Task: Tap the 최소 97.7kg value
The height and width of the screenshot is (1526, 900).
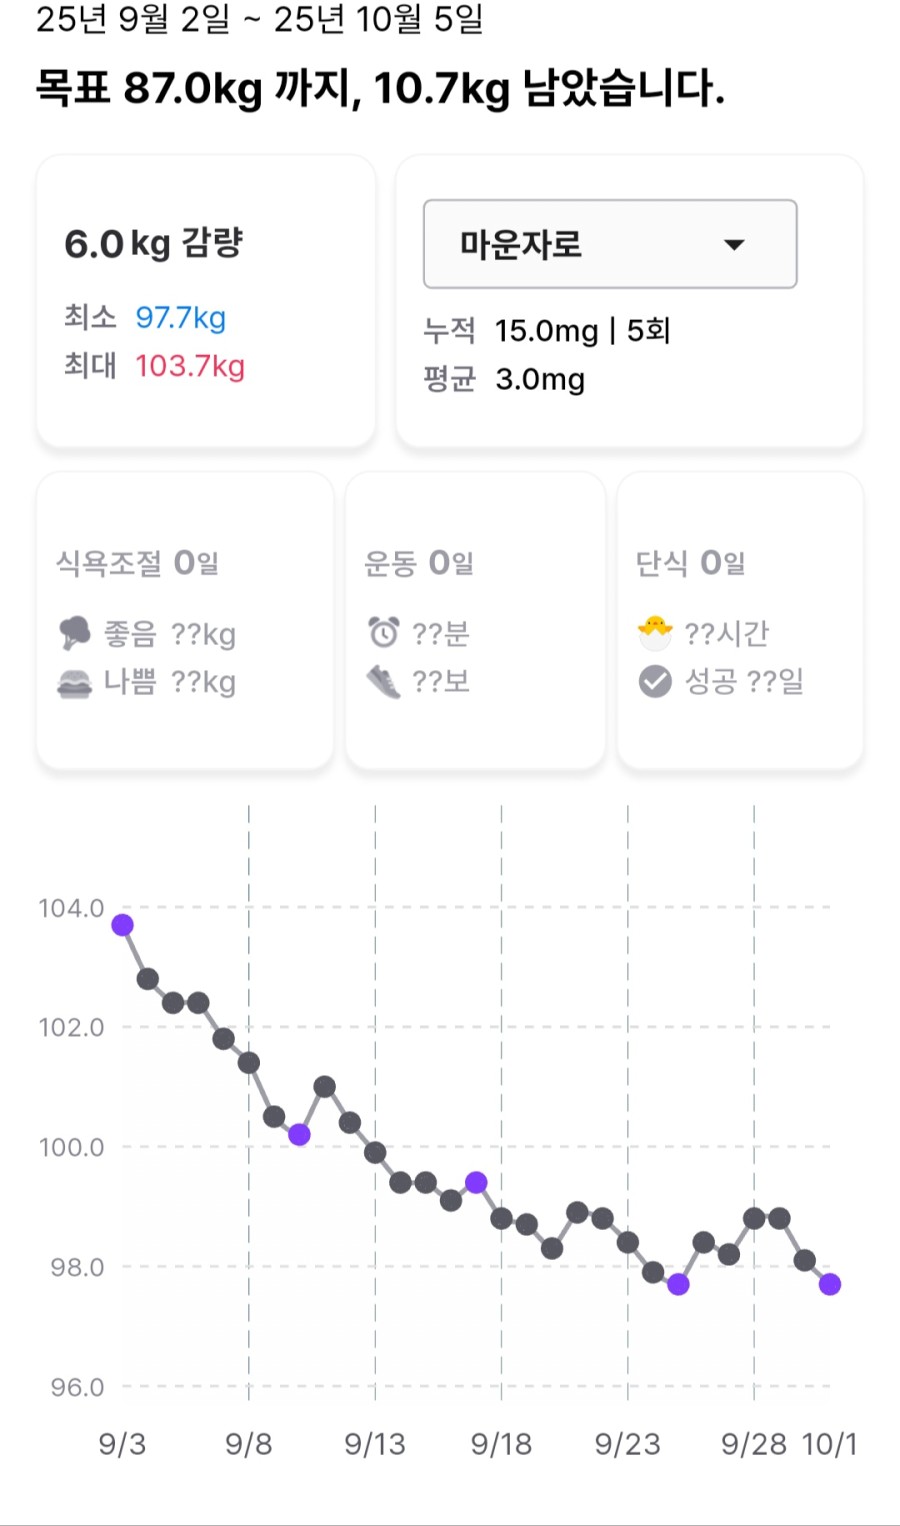Action: tap(180, 318)
